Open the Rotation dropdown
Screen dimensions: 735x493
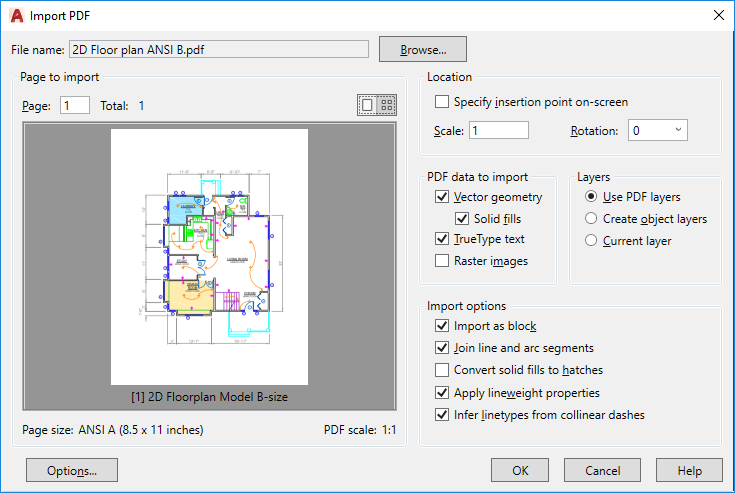pos(658,130)
